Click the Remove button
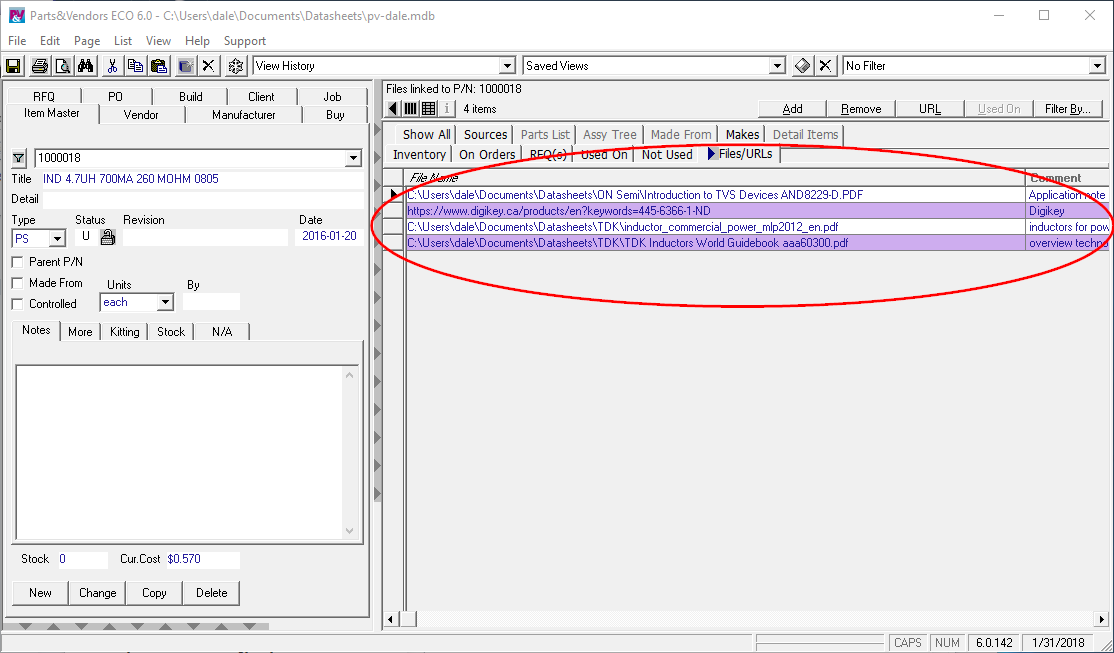The image size is (1114, 653). (861, 109)
